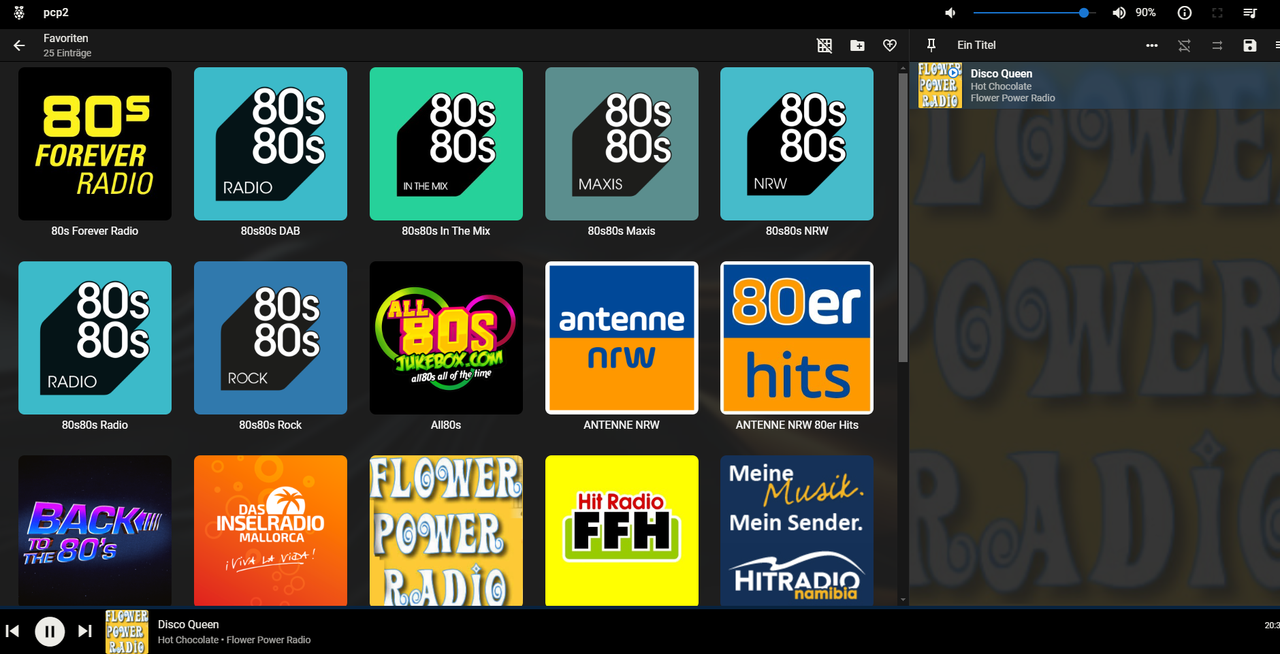The height and width of the screenshot is (654, 1280).
Task: Save the current play queue
Action: point(1249,45)
